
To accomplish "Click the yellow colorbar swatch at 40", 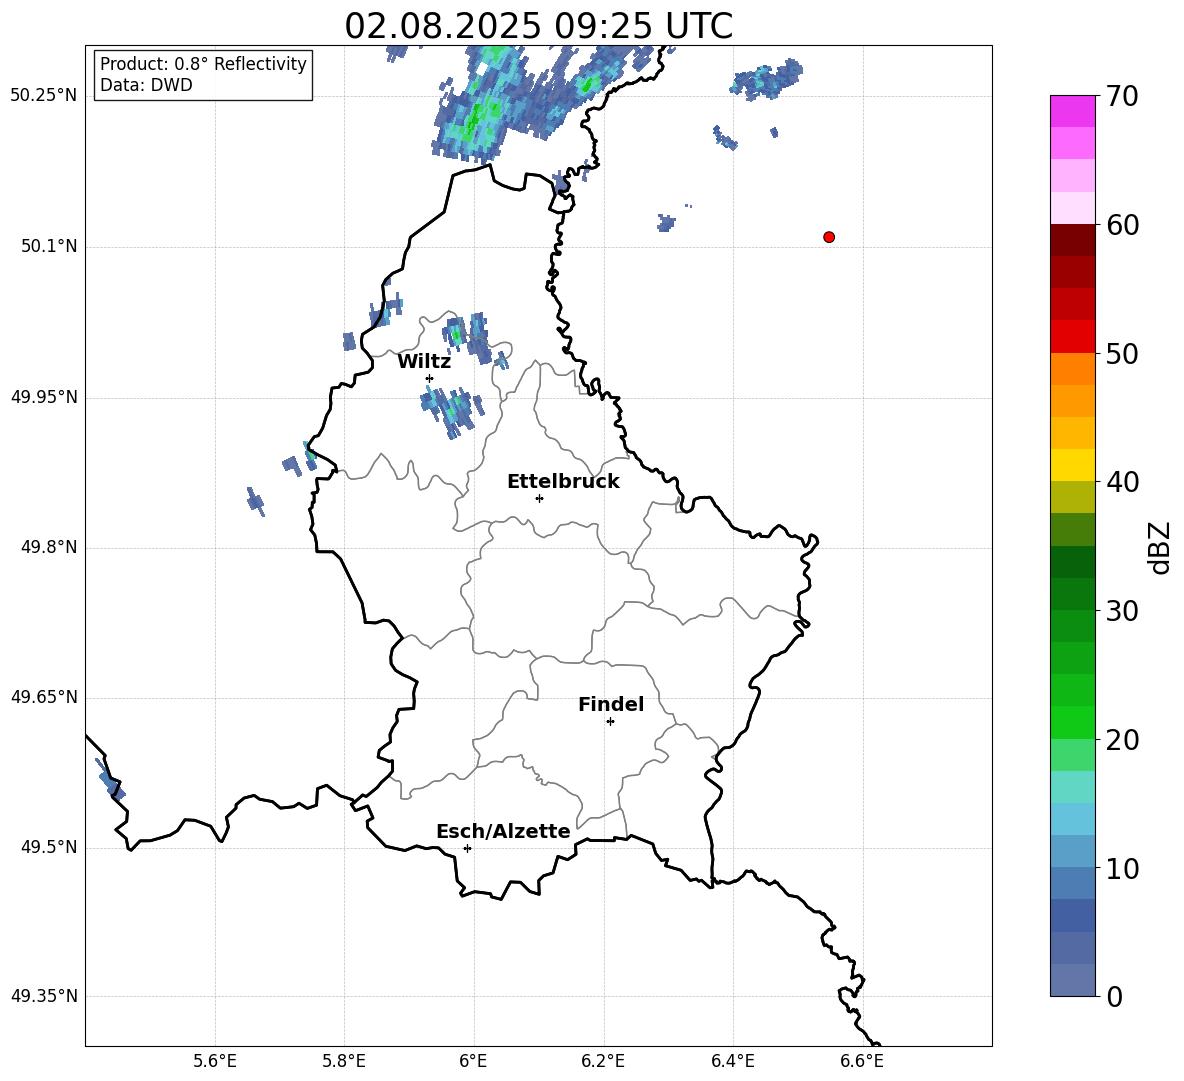I will point(1072,465).
